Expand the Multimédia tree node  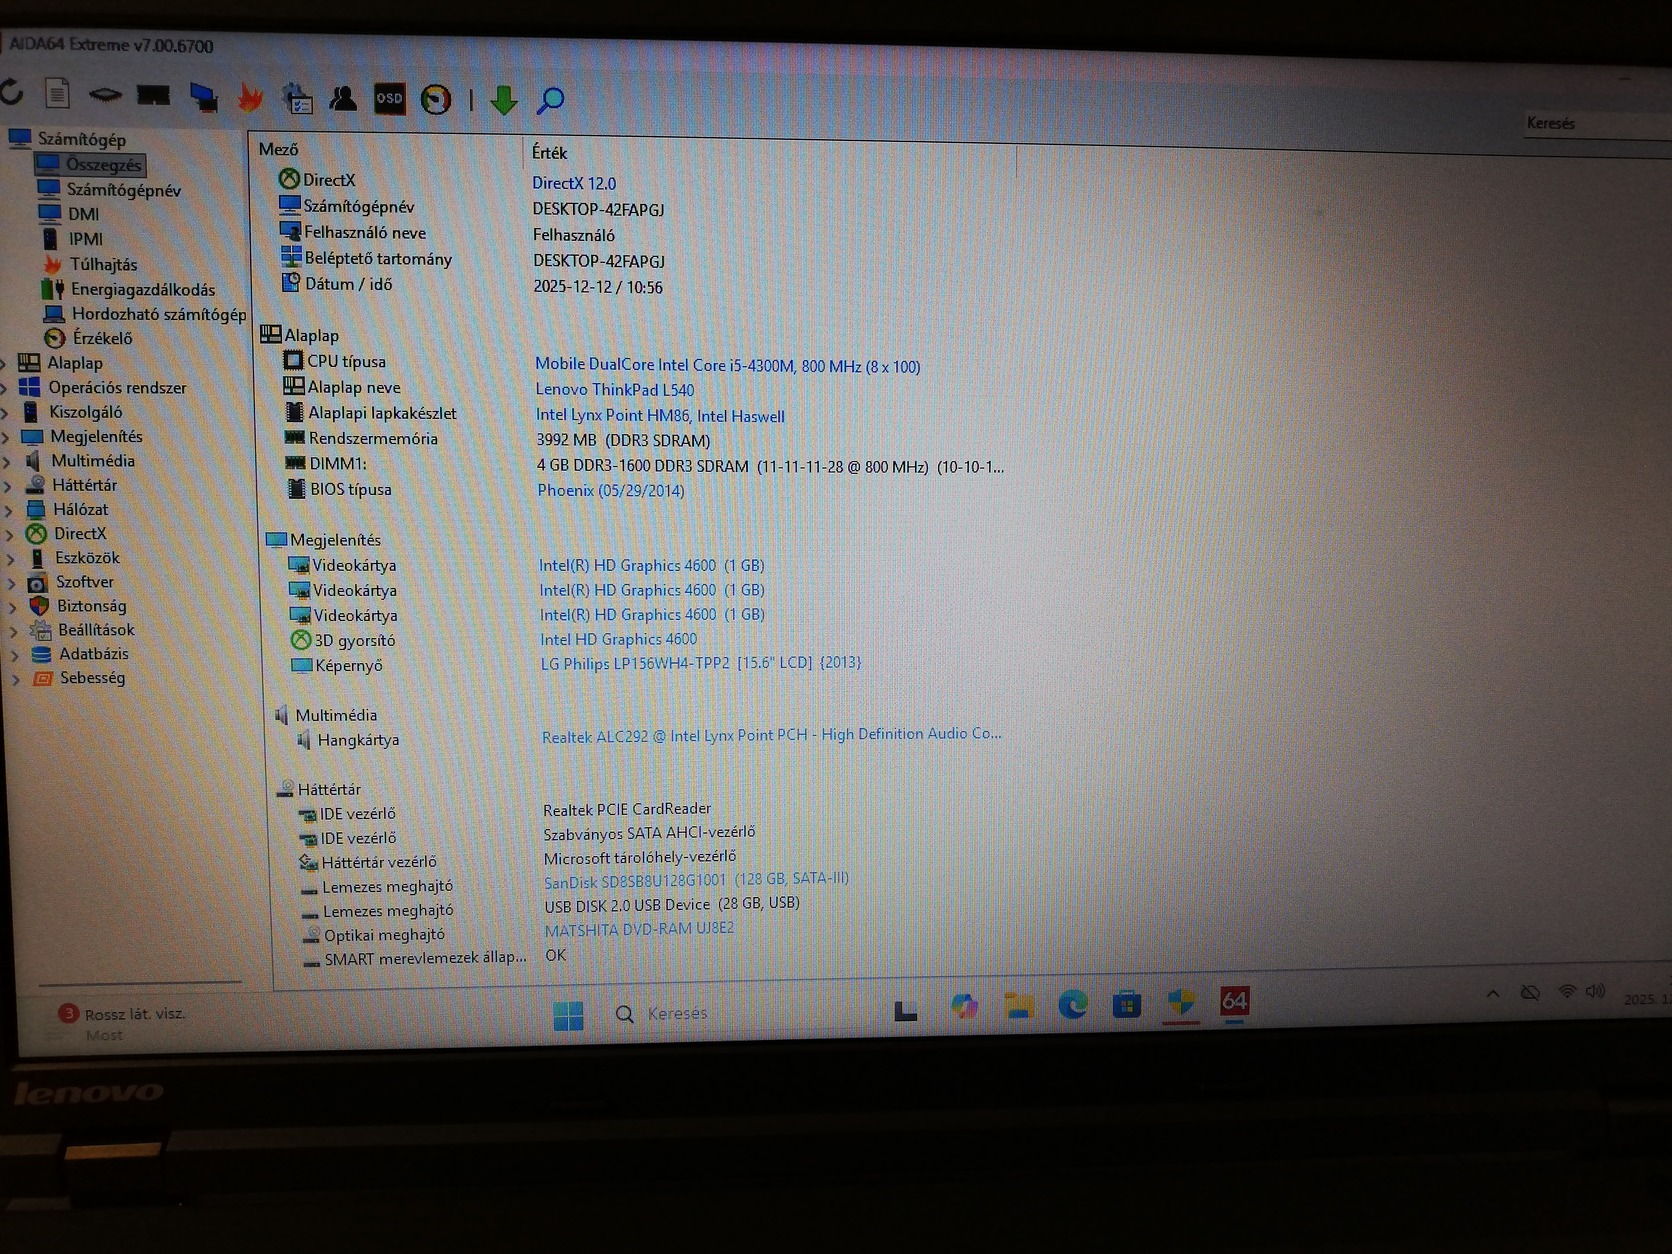7,461
